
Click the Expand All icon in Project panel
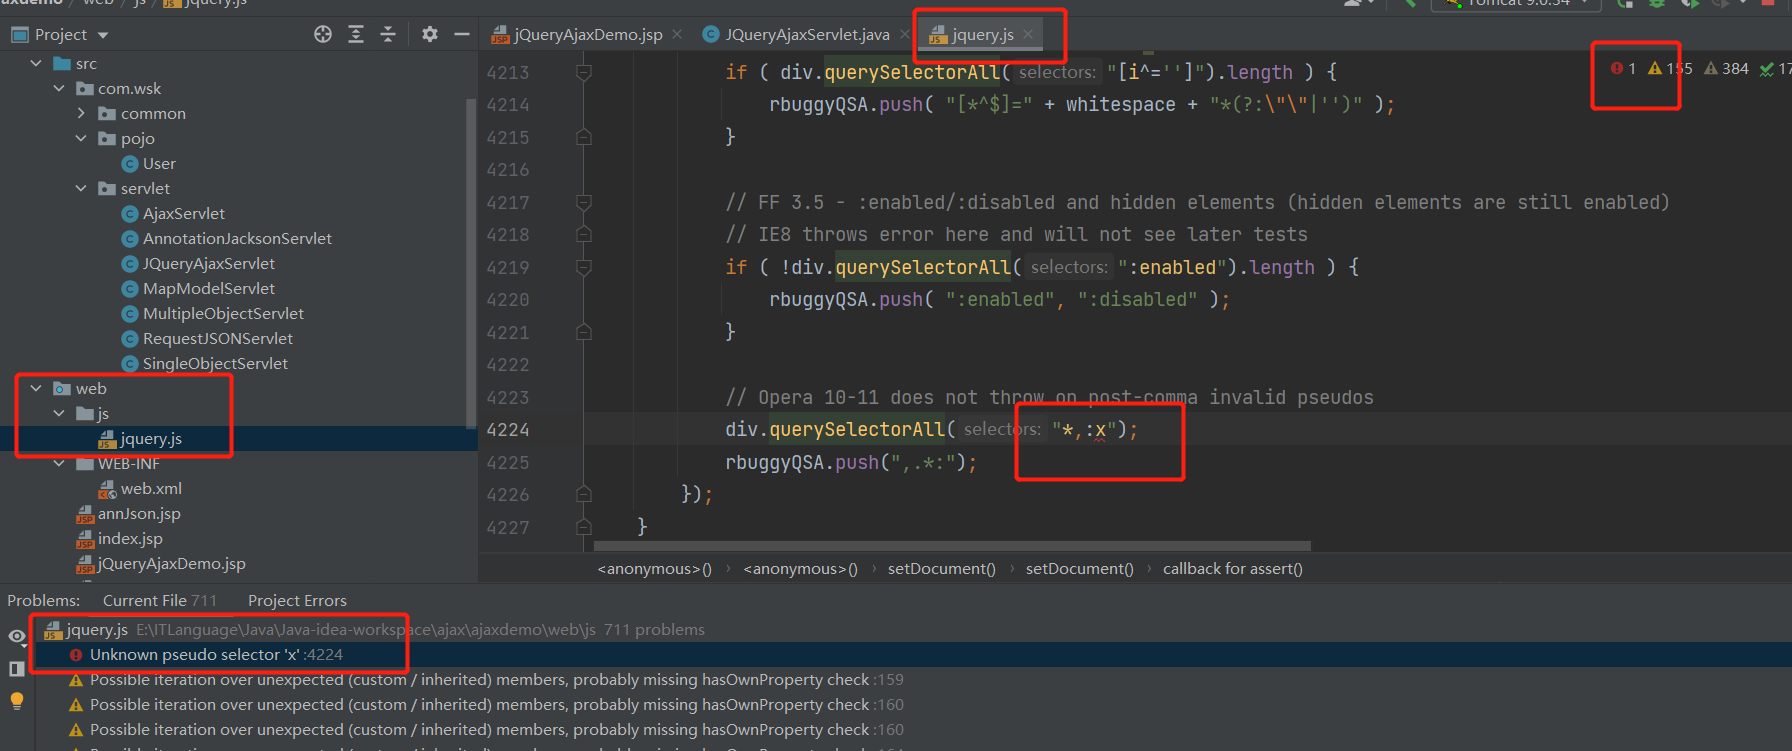pos(356,34)
